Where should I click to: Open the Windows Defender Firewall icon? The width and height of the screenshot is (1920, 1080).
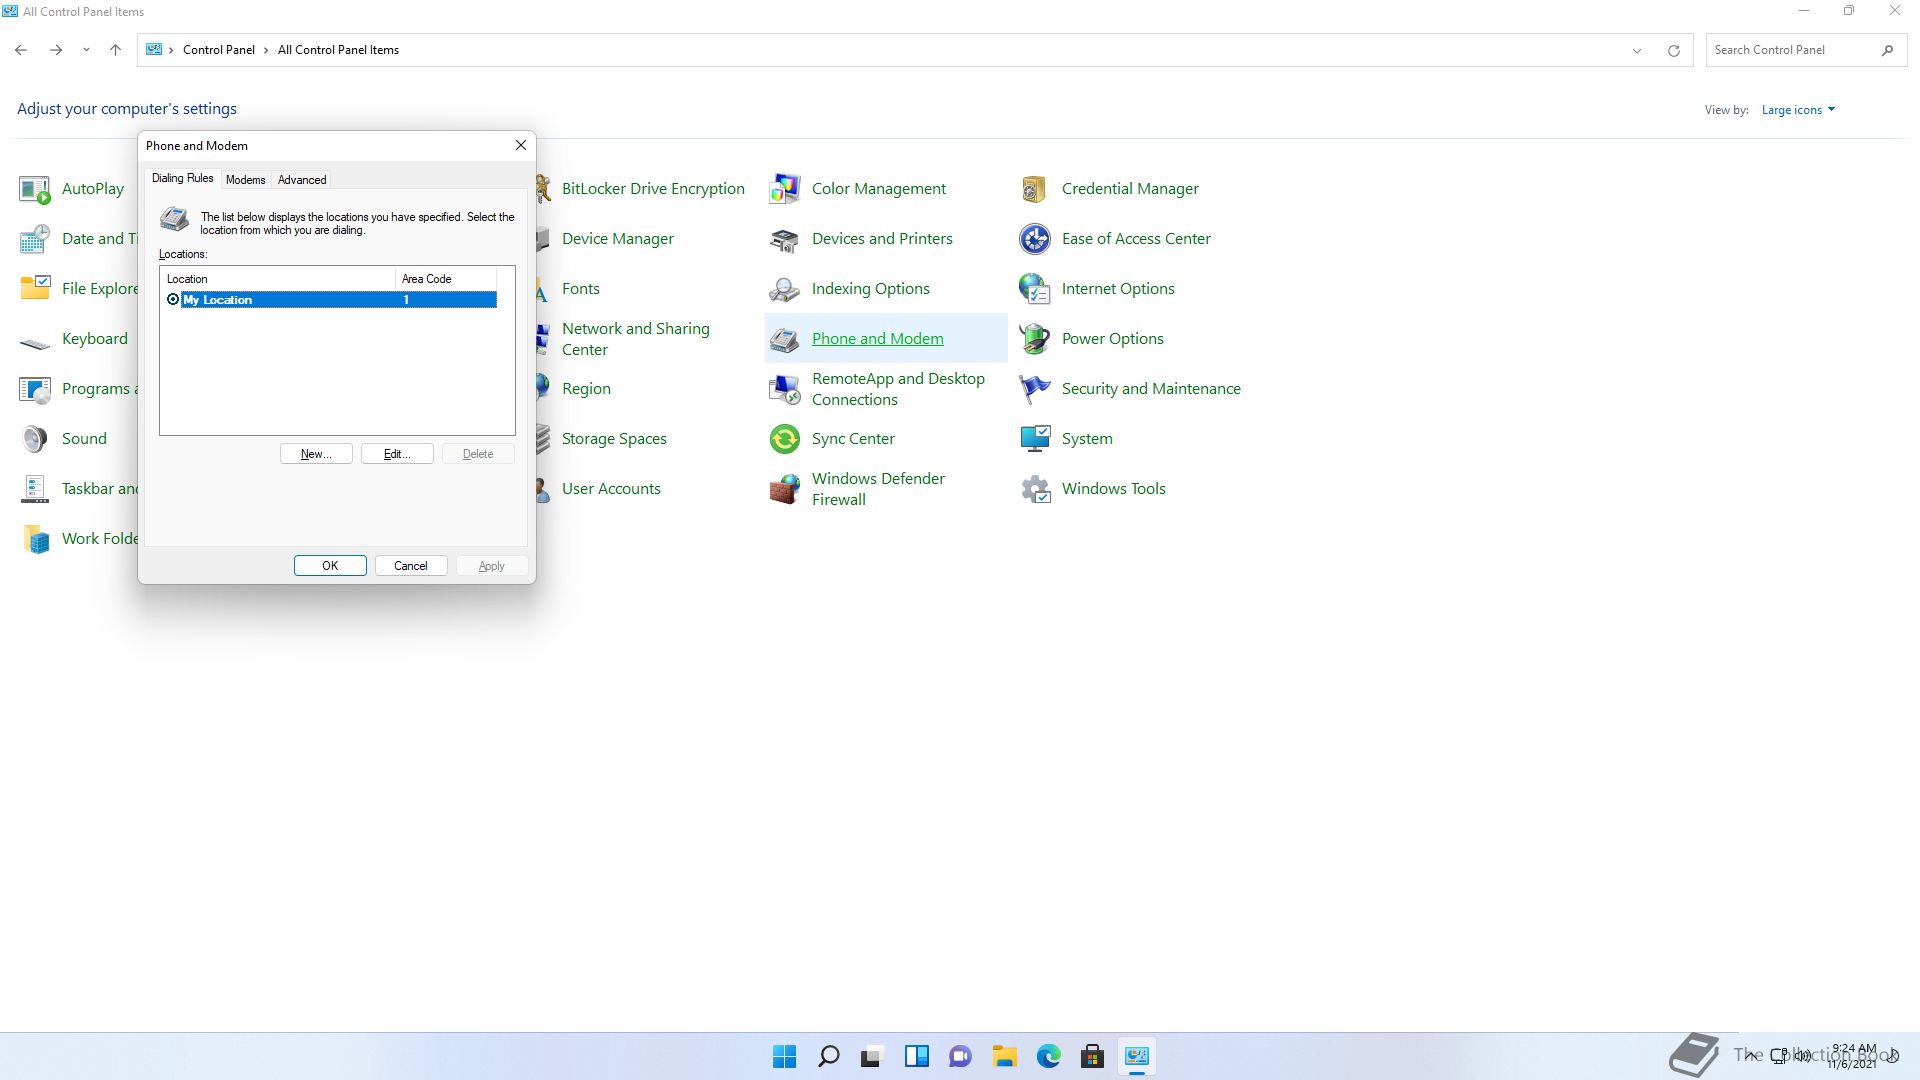coord(785,489)
